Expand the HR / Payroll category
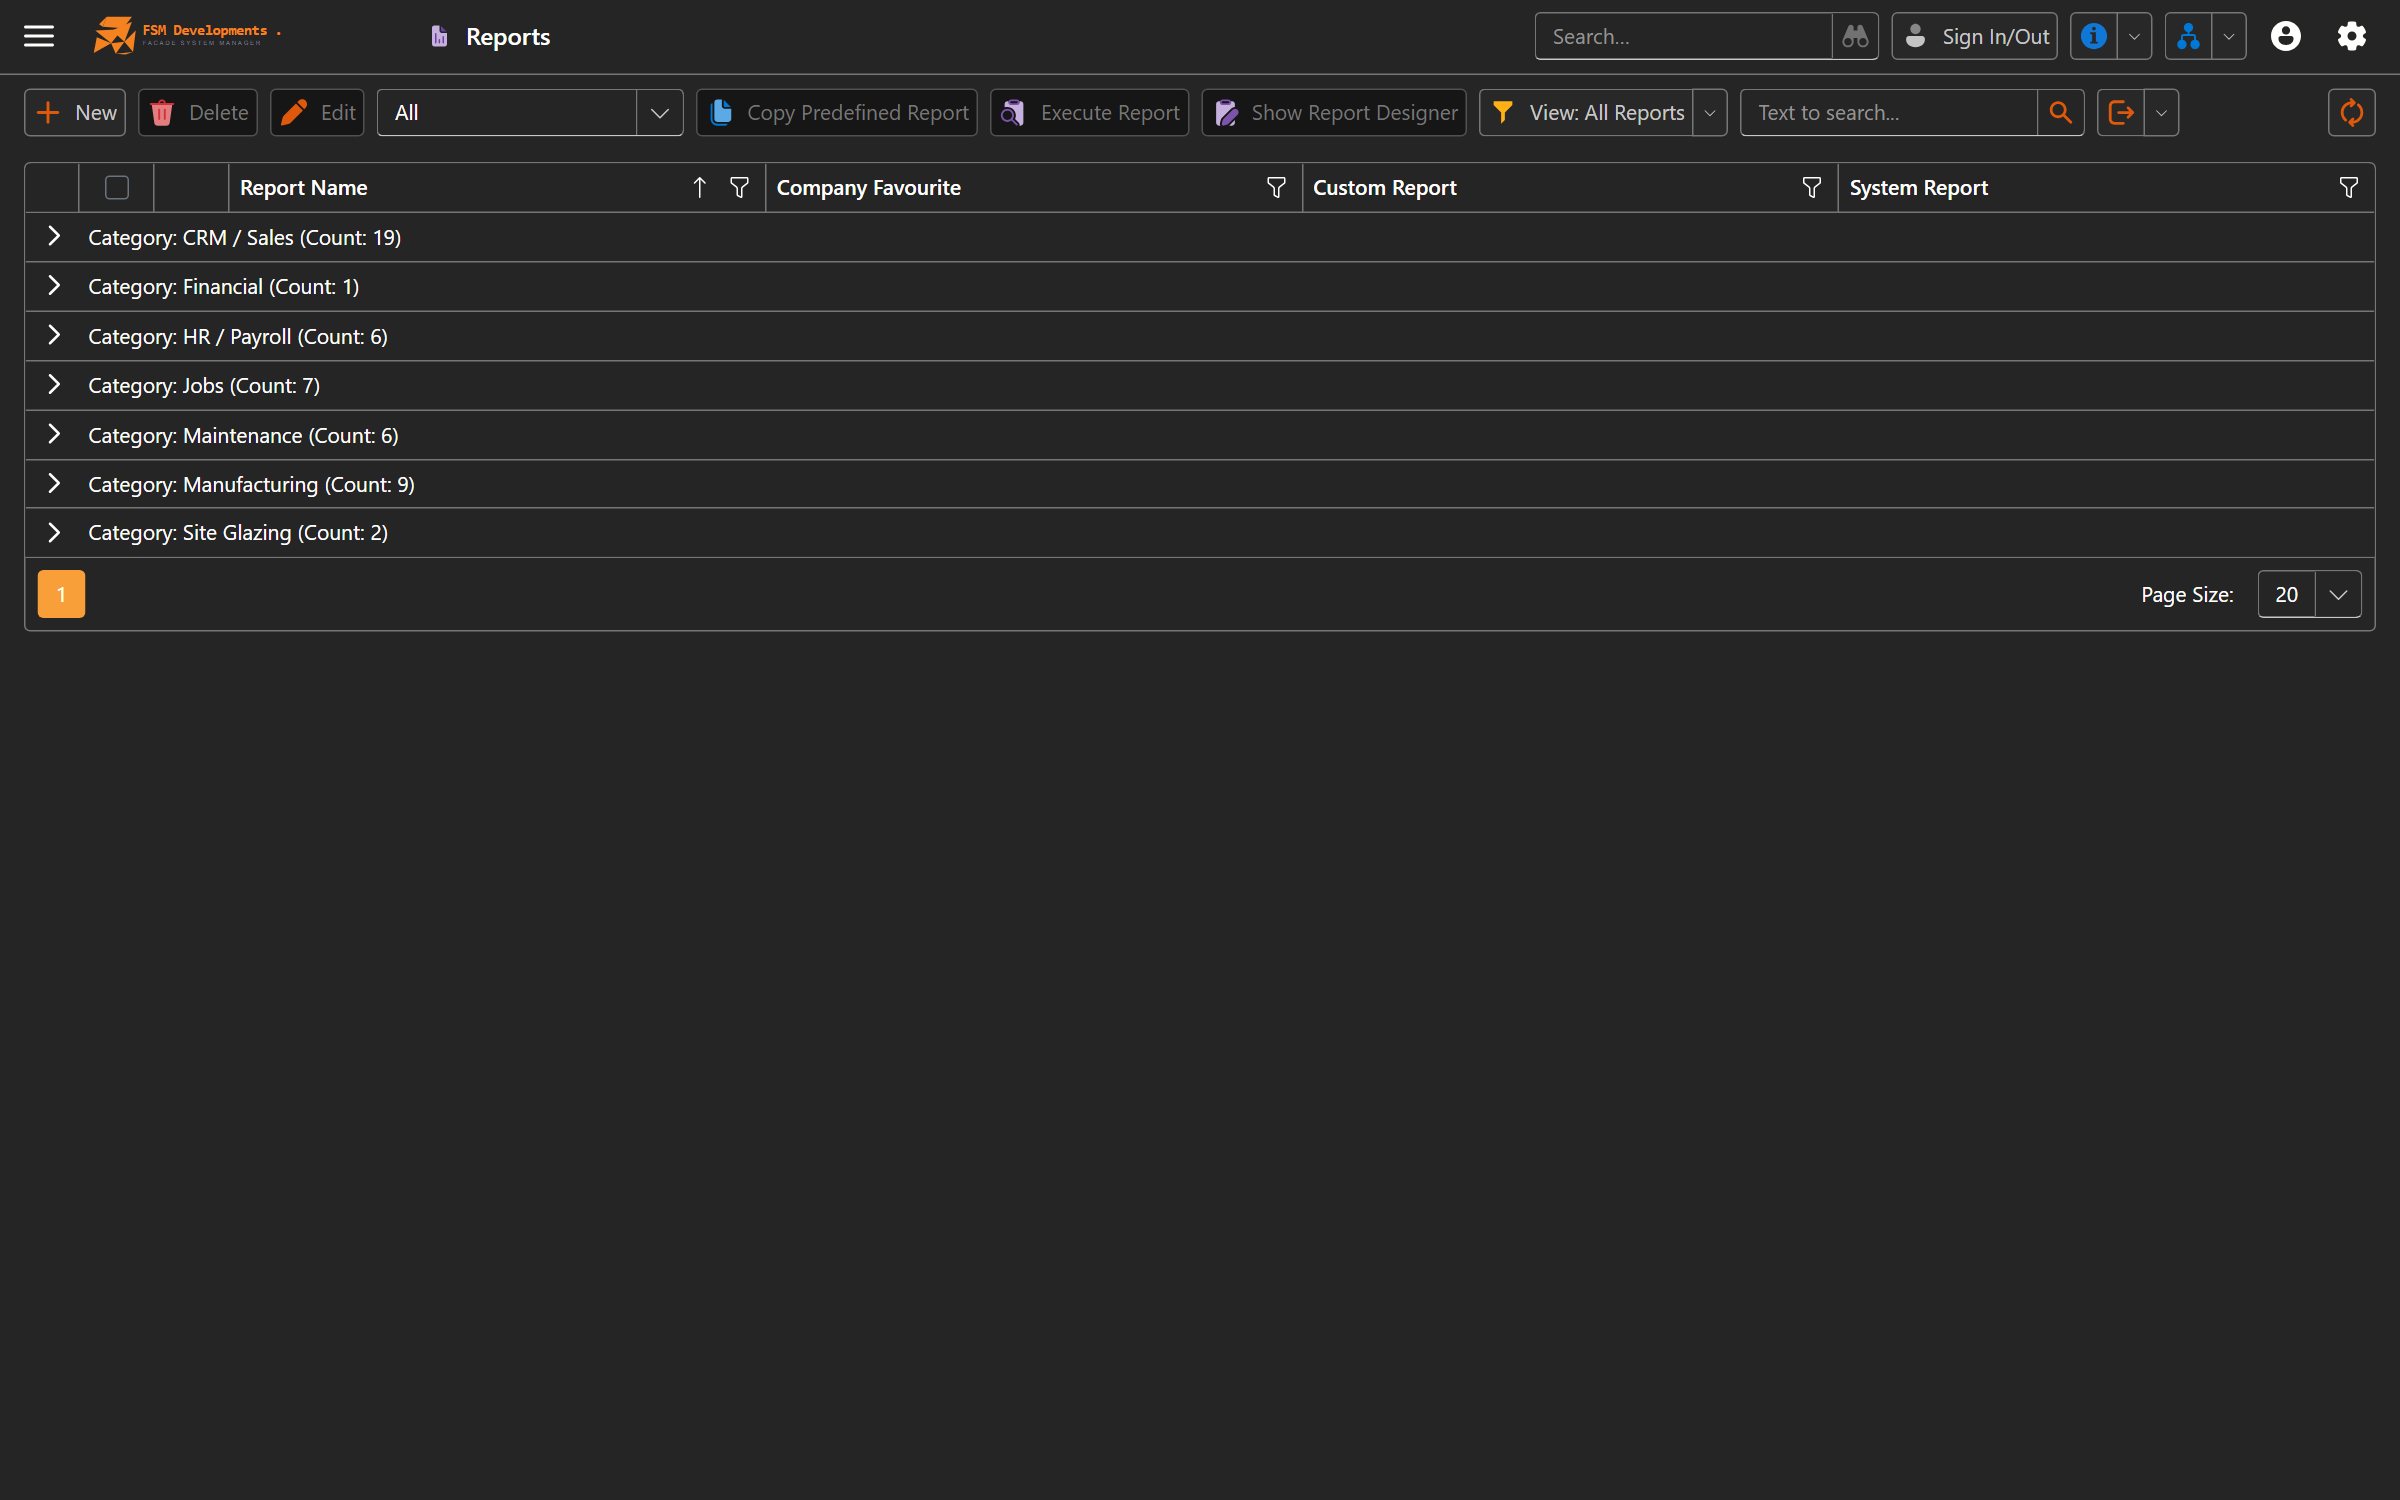This screenshot has width=2400, height=1500. point(54,336)
